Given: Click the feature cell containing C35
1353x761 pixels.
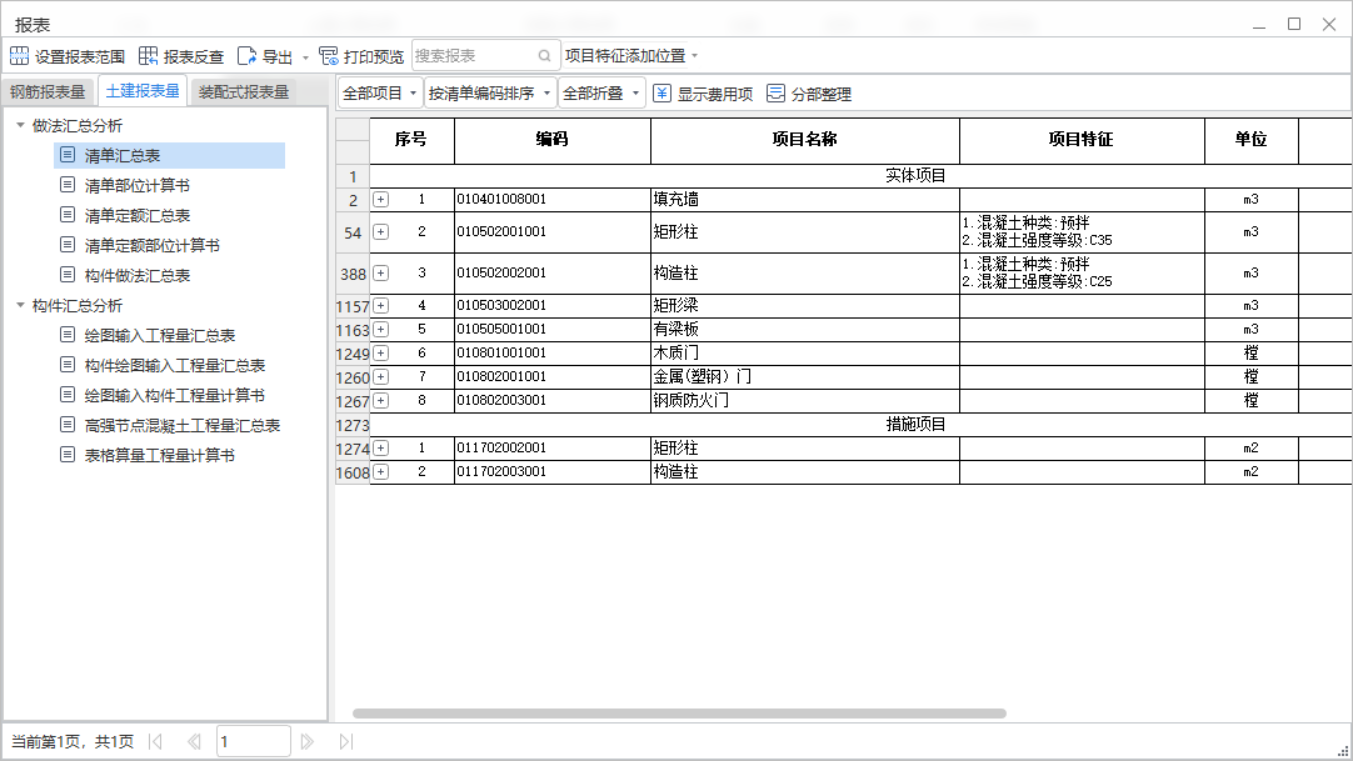Looking at the screenshot, I should click(x=1082, y=232).
